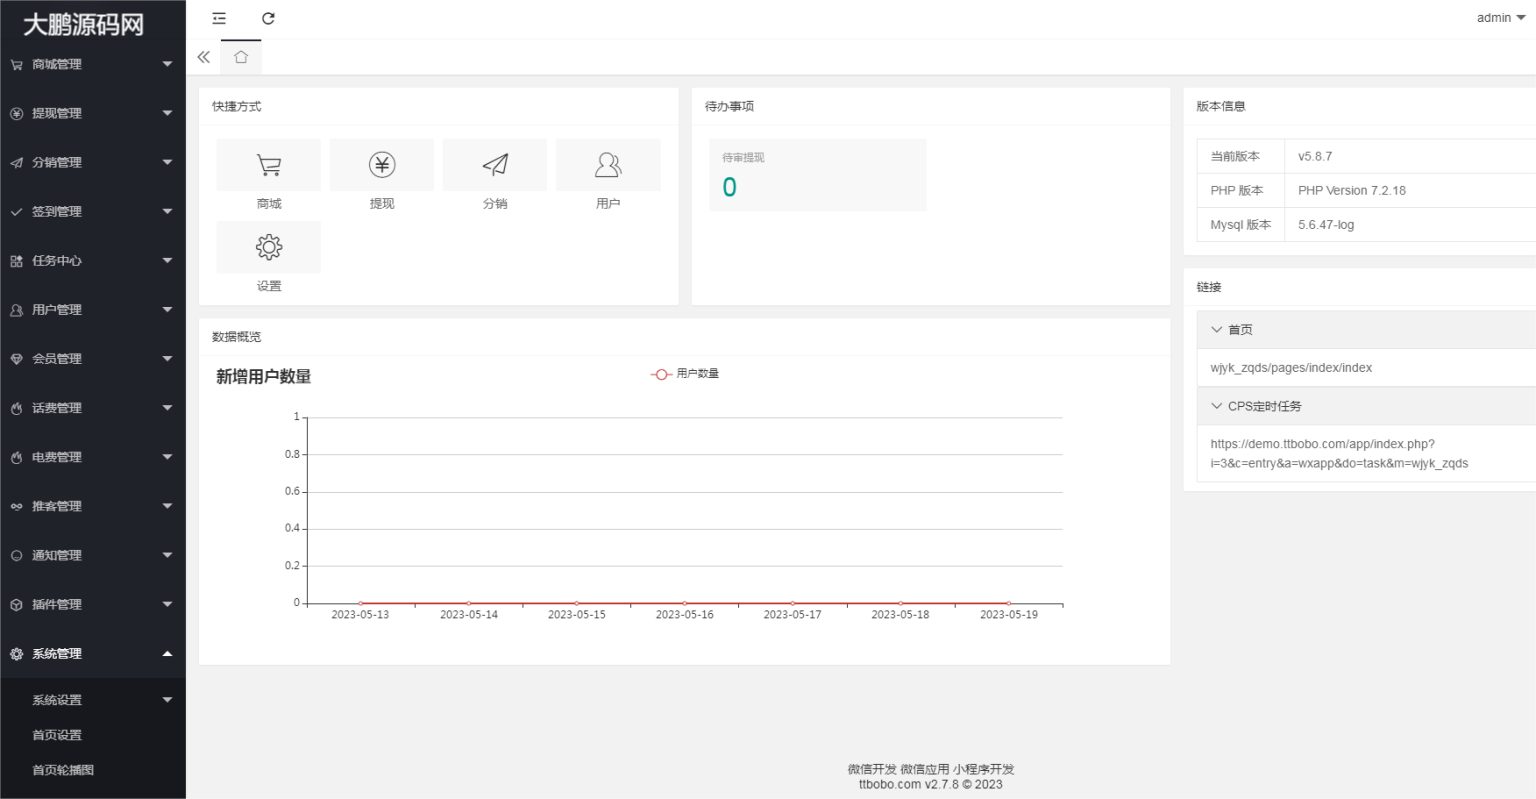The image size is (1536, 799).
Task: Click the 提现 yen shortcut icon
Action: (382, 166)
